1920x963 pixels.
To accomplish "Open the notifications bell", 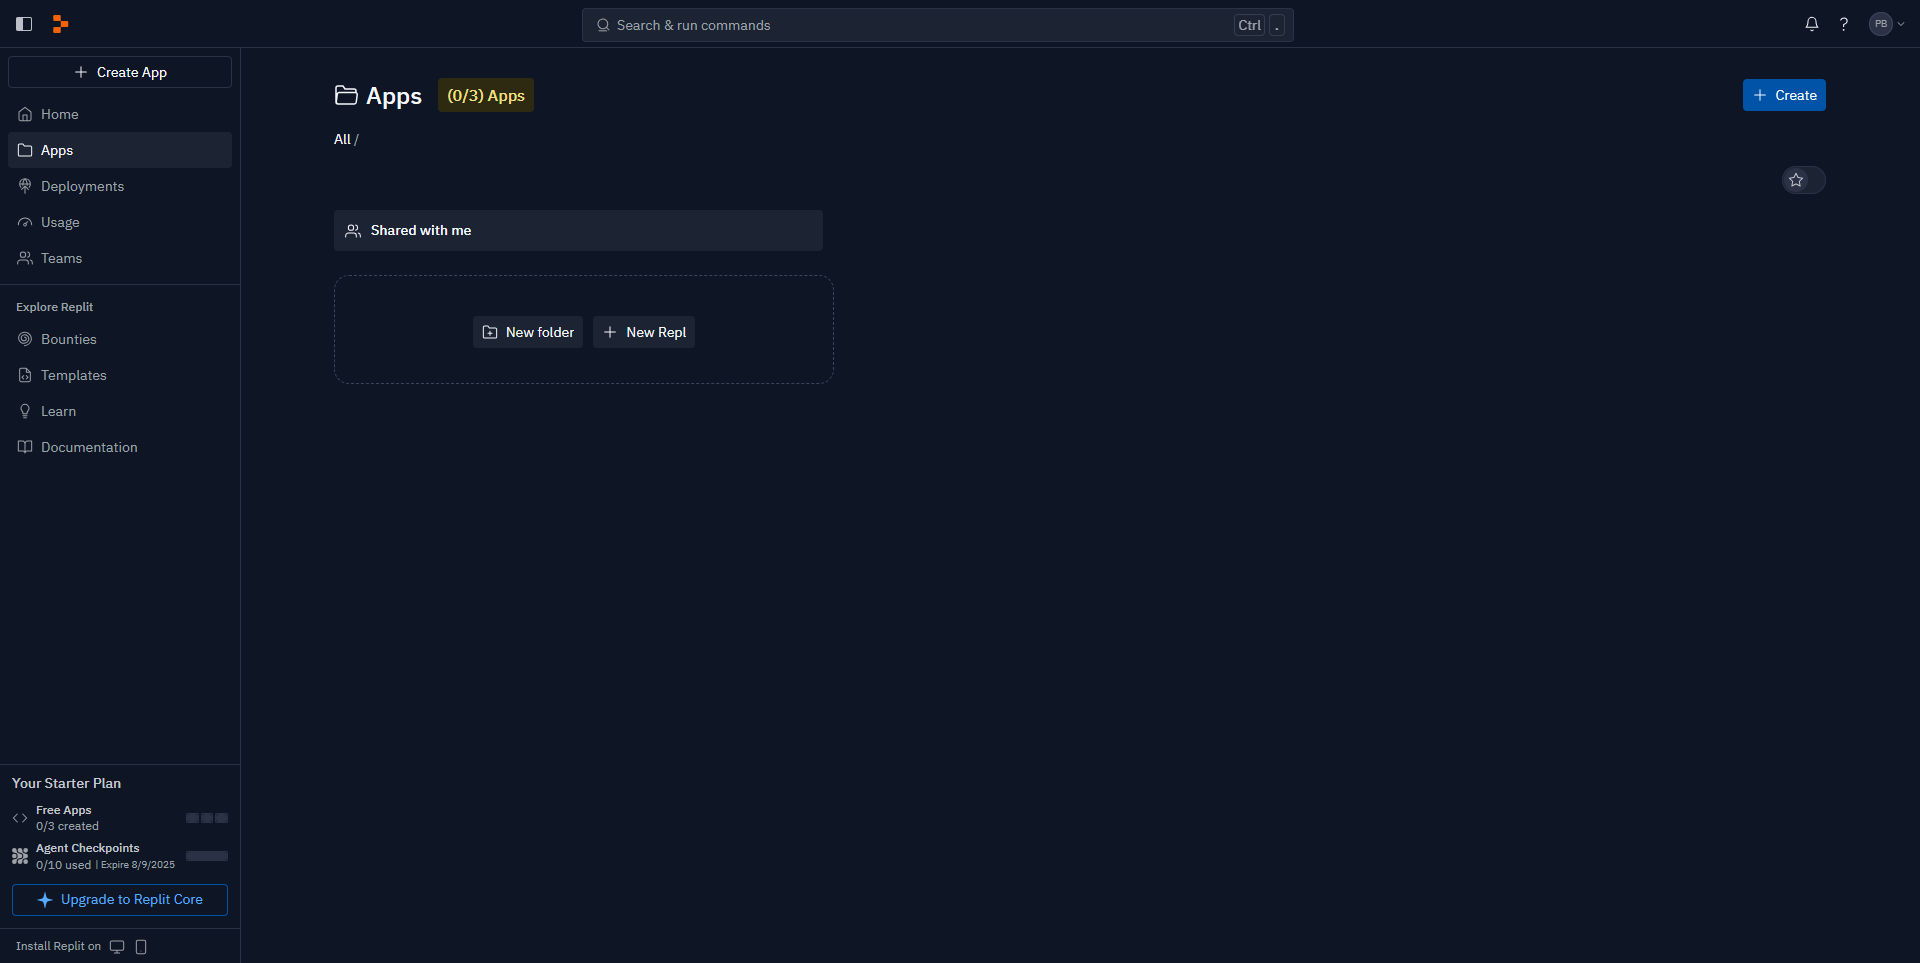I will (1811, 24).
